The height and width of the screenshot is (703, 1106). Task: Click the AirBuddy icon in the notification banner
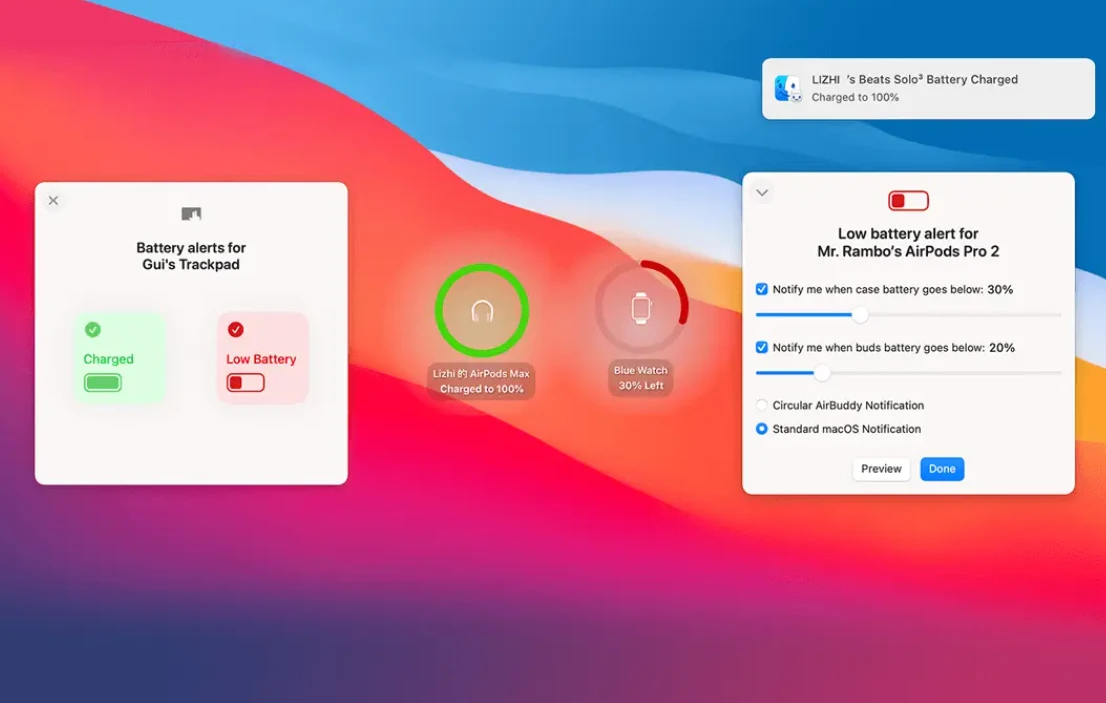coord(789,89)
